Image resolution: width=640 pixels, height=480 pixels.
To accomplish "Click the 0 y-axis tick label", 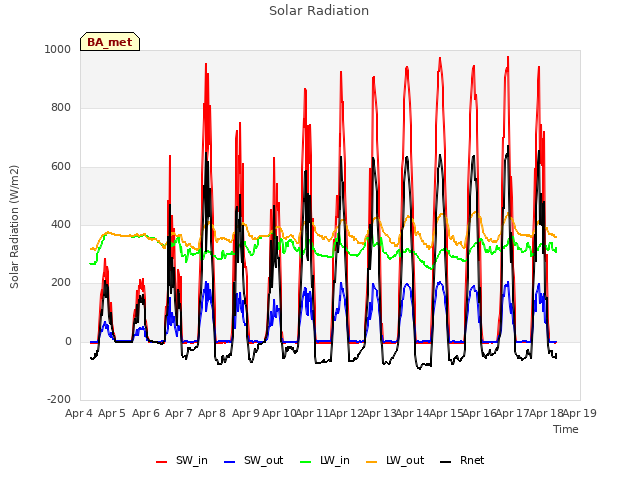I will tap(68, 342).
